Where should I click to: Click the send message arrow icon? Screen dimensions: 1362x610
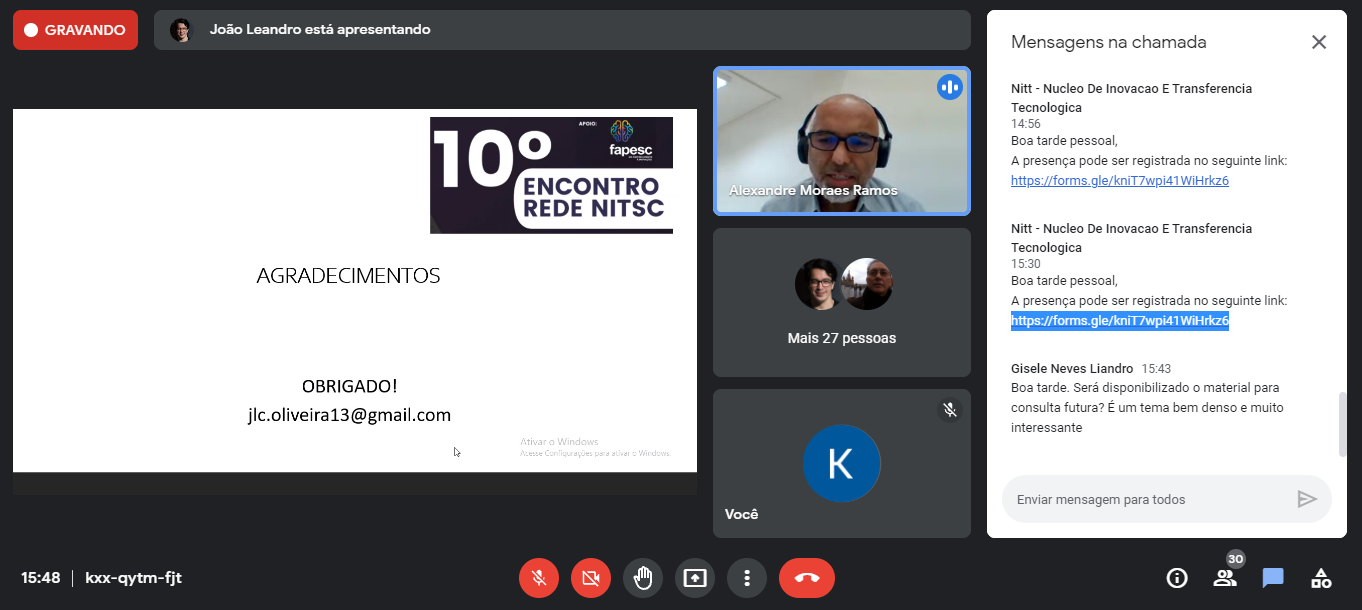click(1306, 499)
